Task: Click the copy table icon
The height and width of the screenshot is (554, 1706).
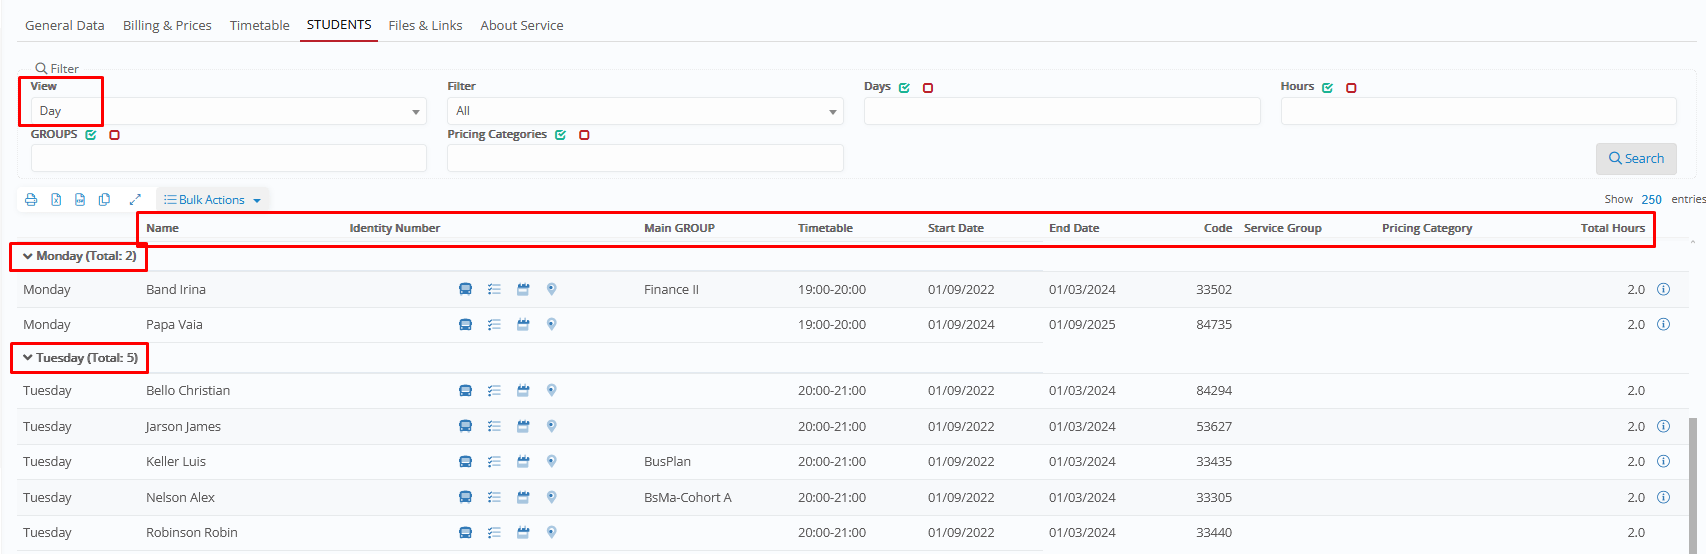Action: (x=104, y=200)
